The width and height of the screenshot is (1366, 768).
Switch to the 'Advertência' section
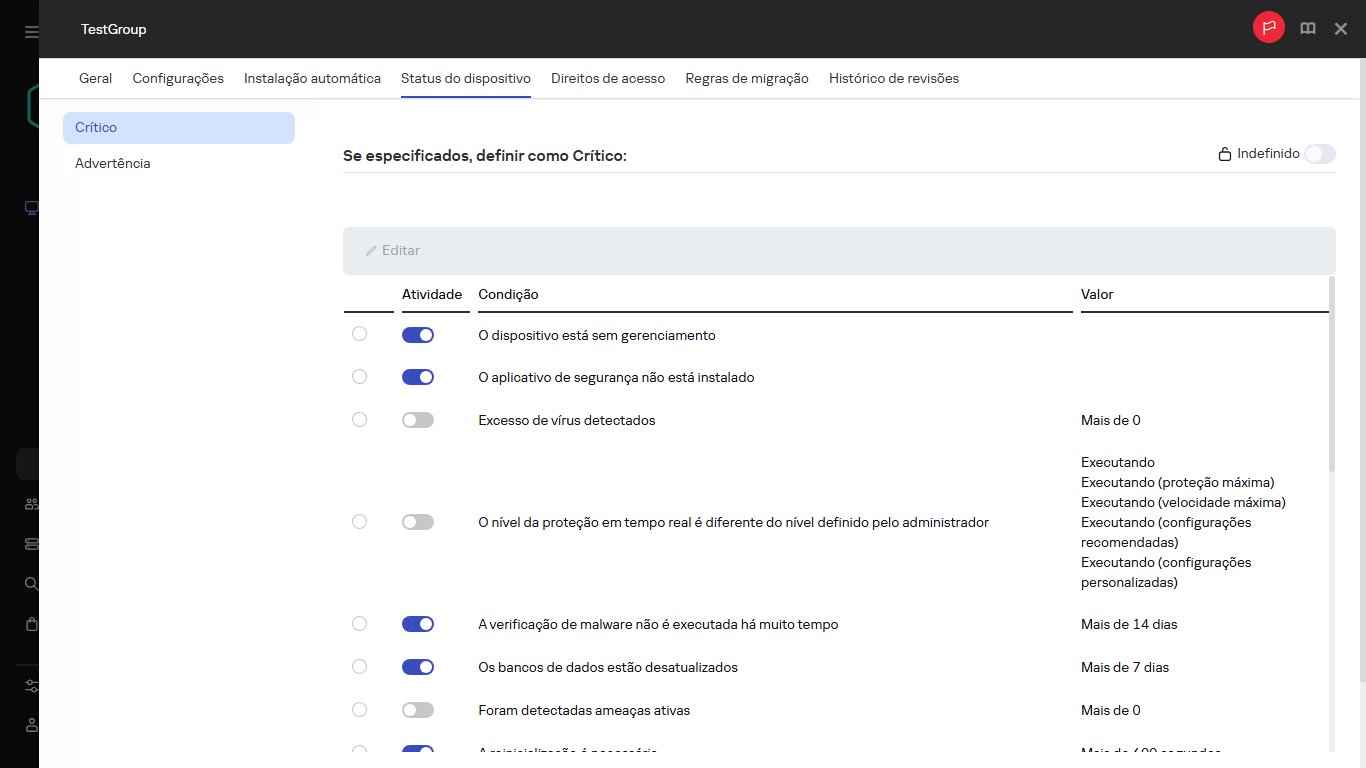tap(112, 162)
